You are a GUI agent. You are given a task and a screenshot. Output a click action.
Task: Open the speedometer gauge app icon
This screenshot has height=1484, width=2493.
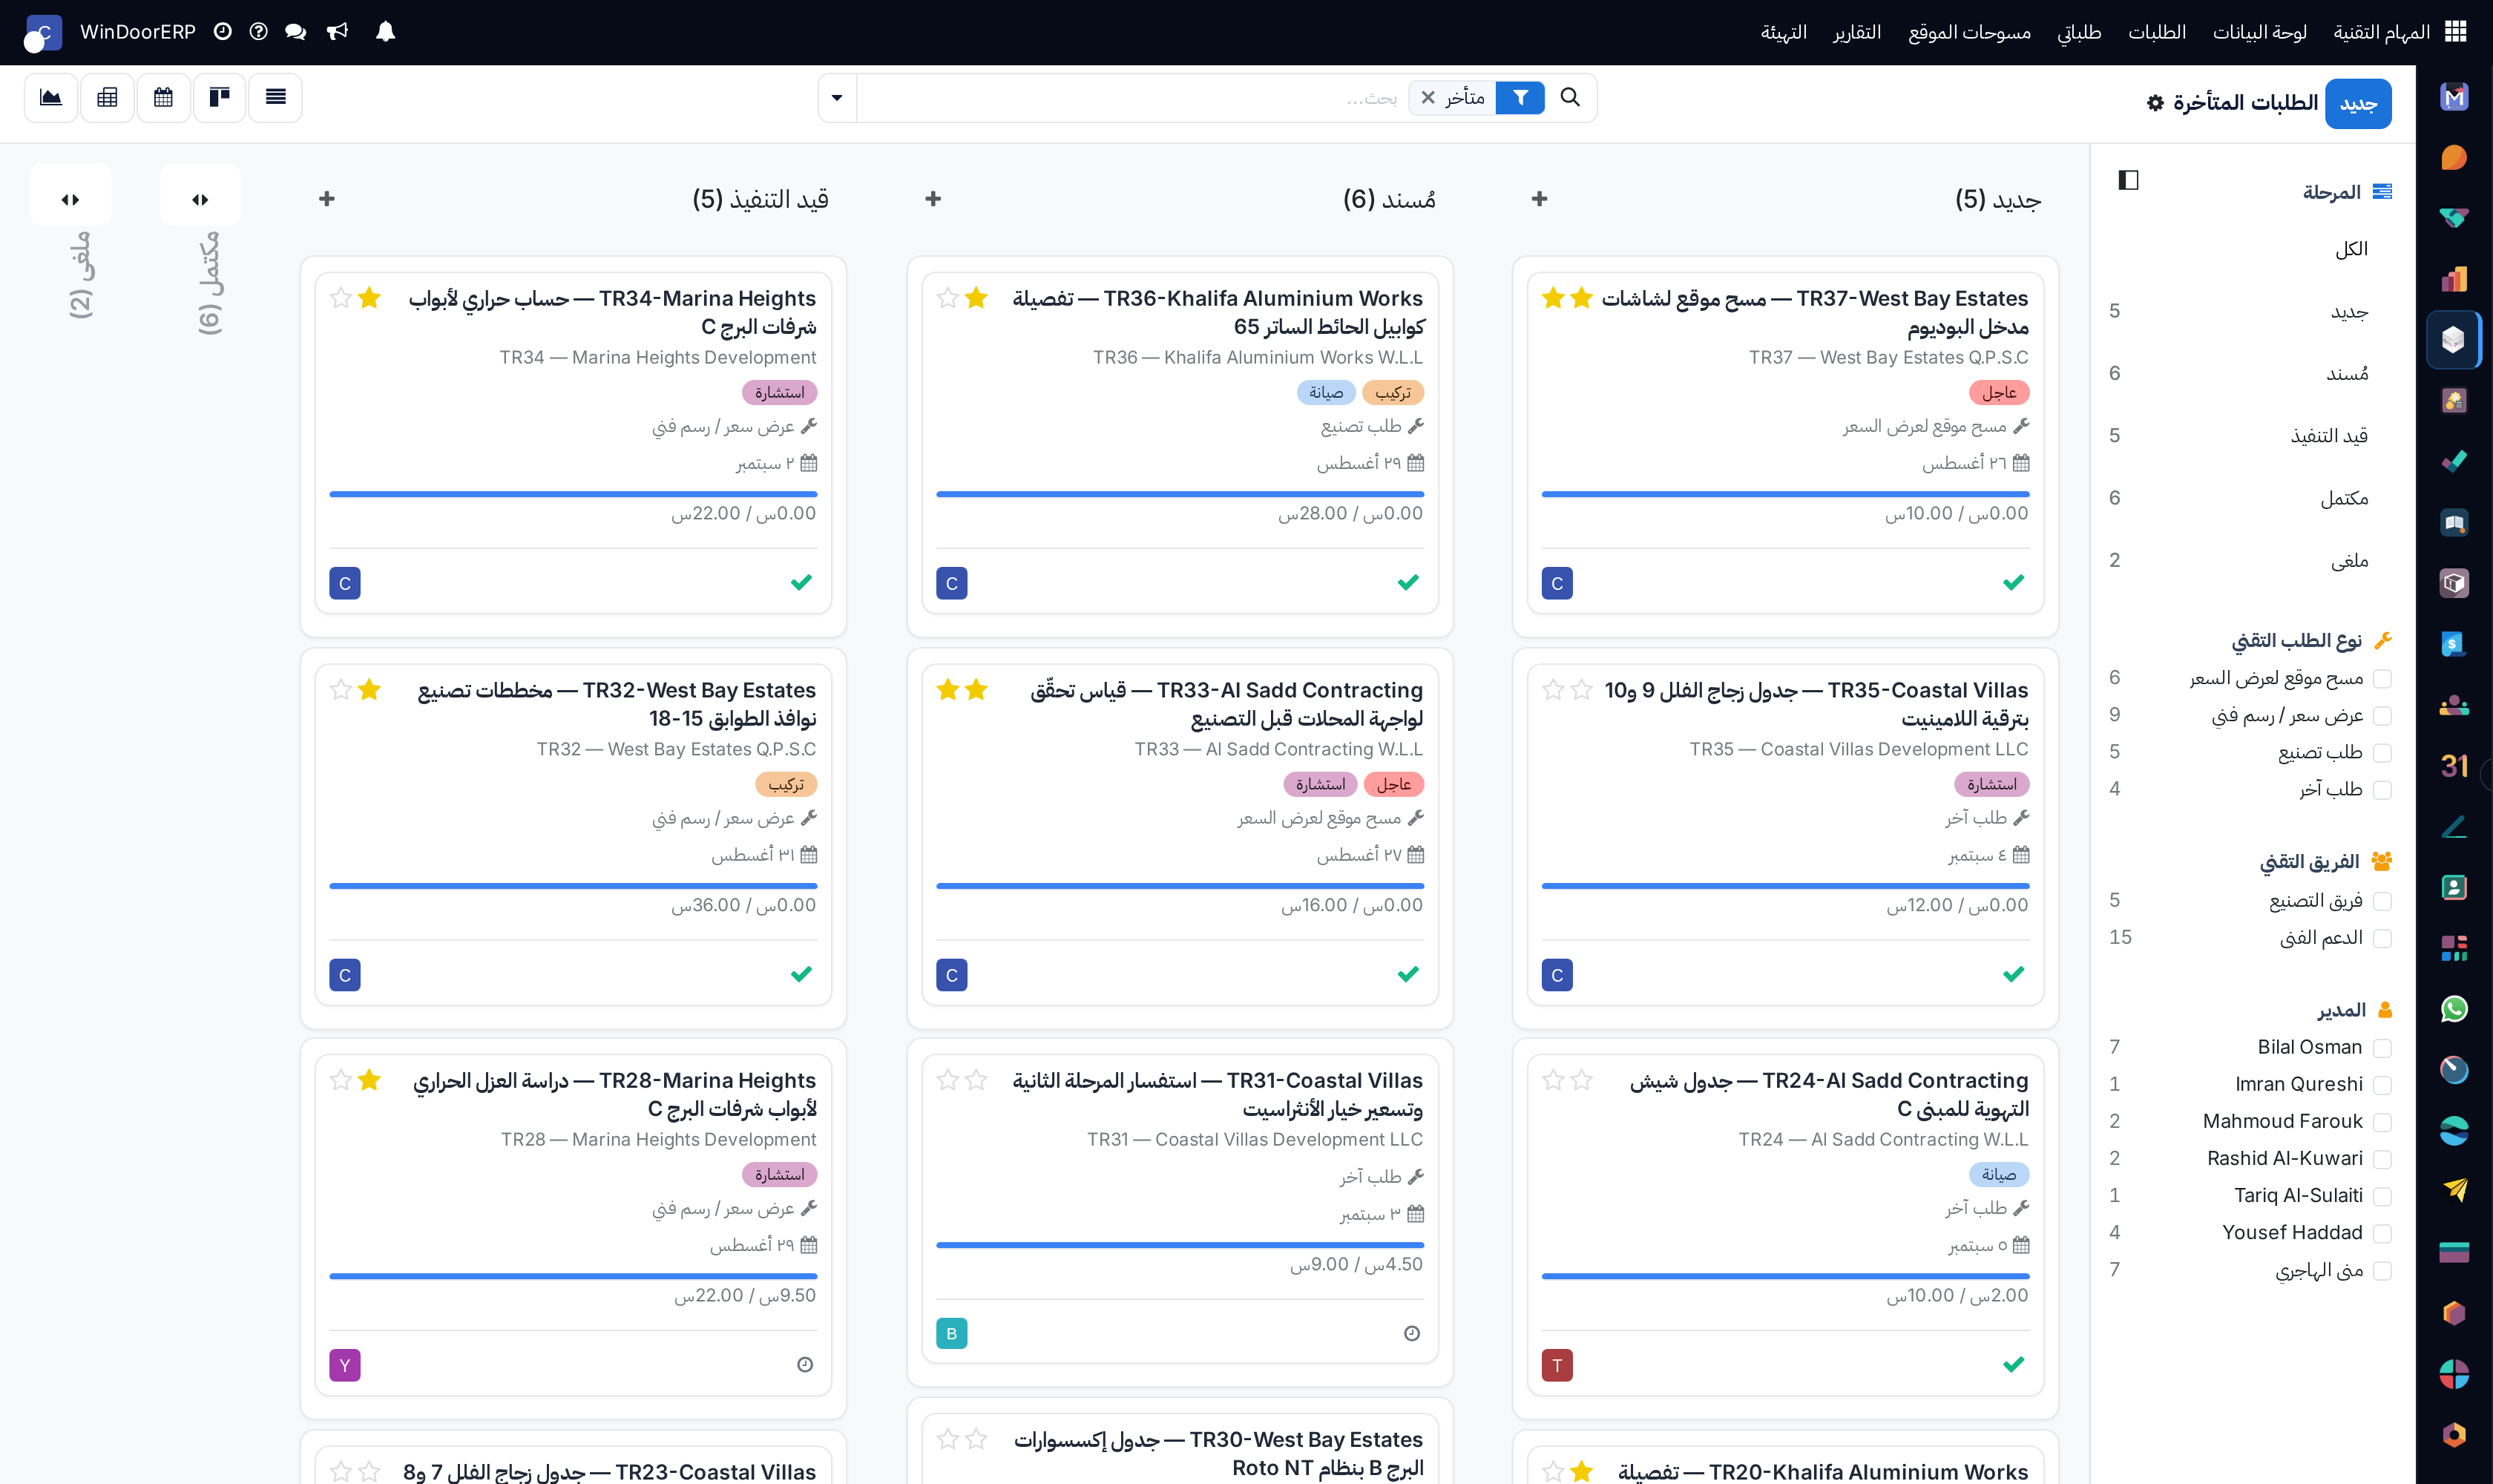(2454, 1070)
